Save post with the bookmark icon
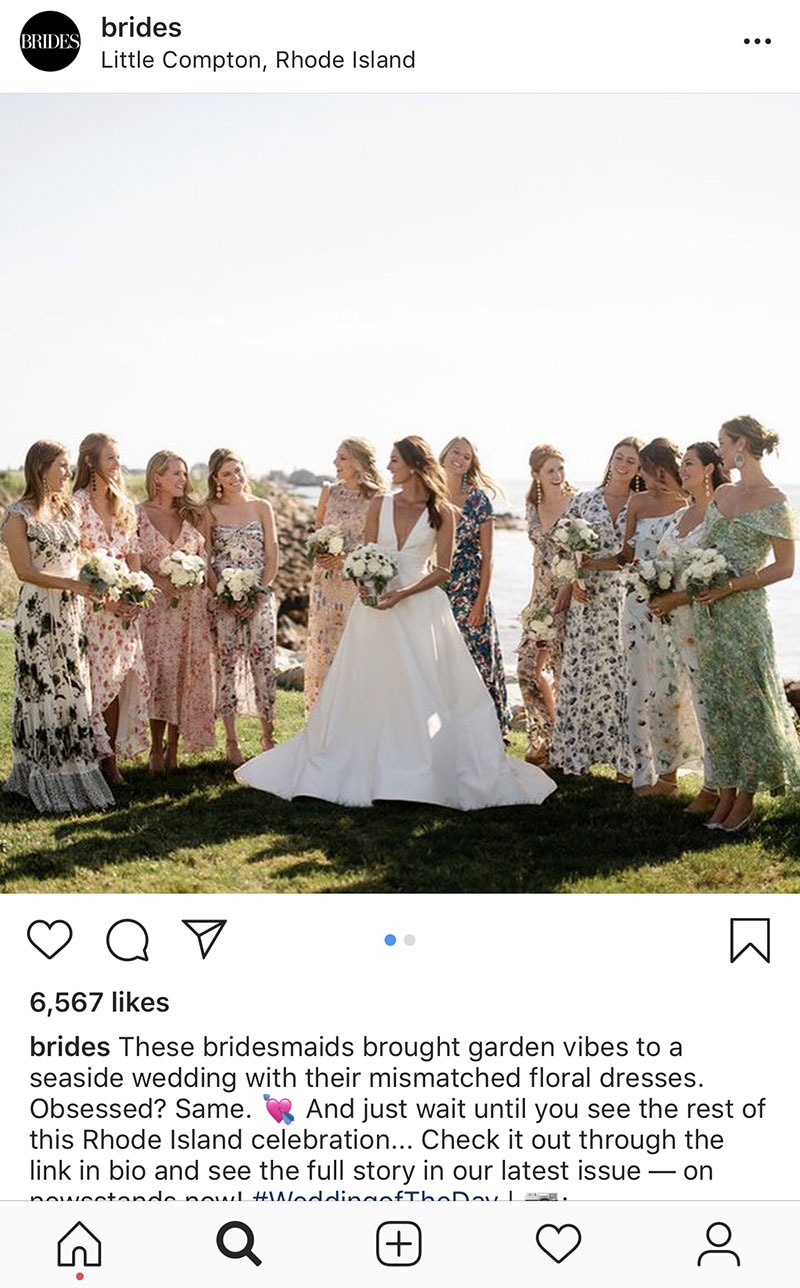 (x=750, y=940)
